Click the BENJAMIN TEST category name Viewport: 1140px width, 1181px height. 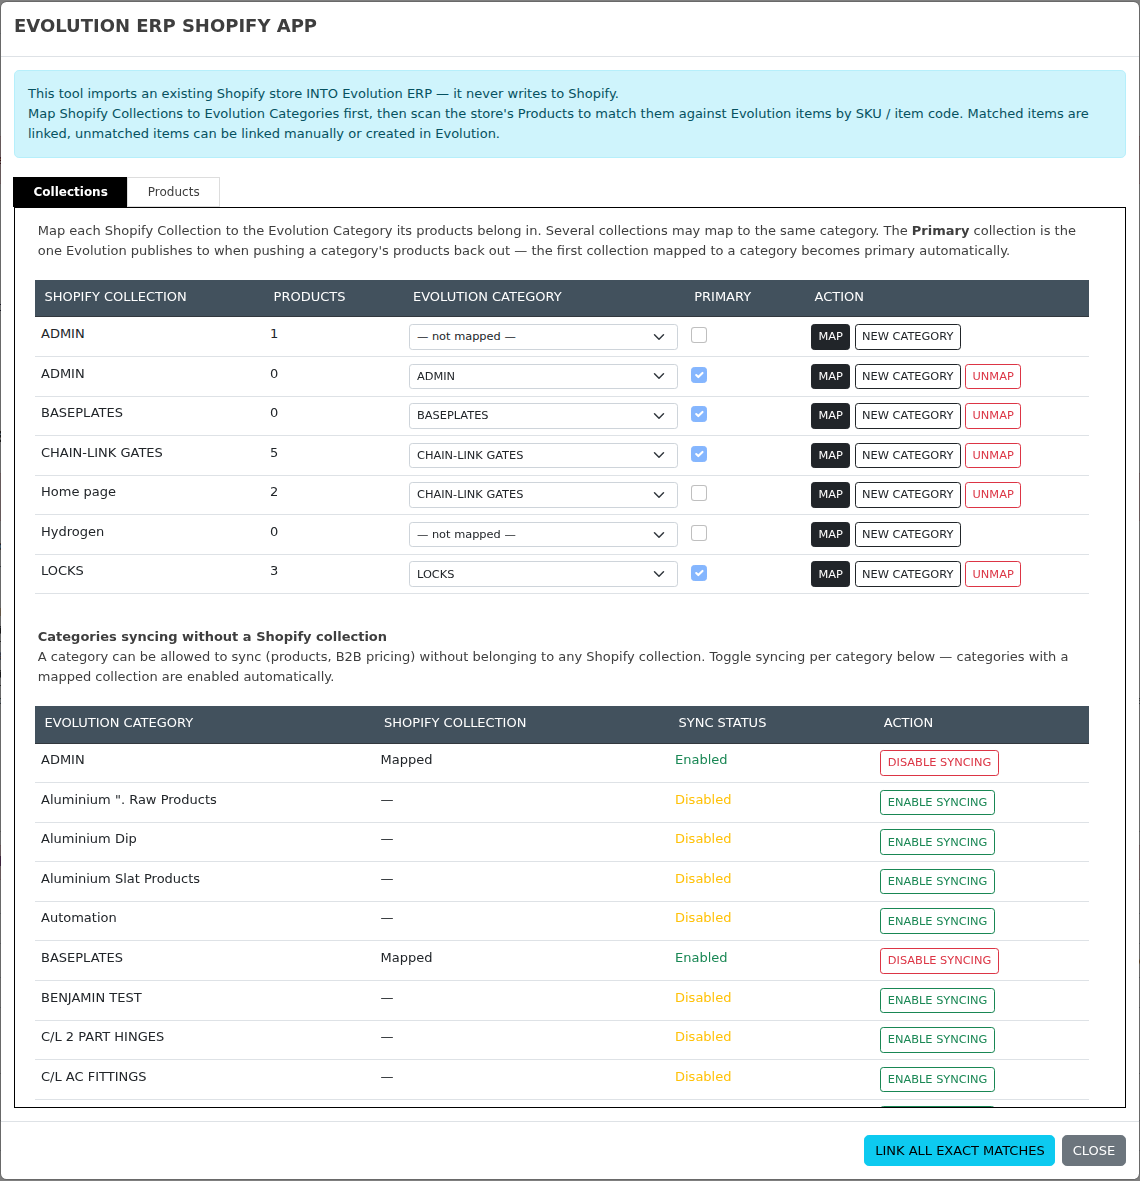tap(91, 997)
